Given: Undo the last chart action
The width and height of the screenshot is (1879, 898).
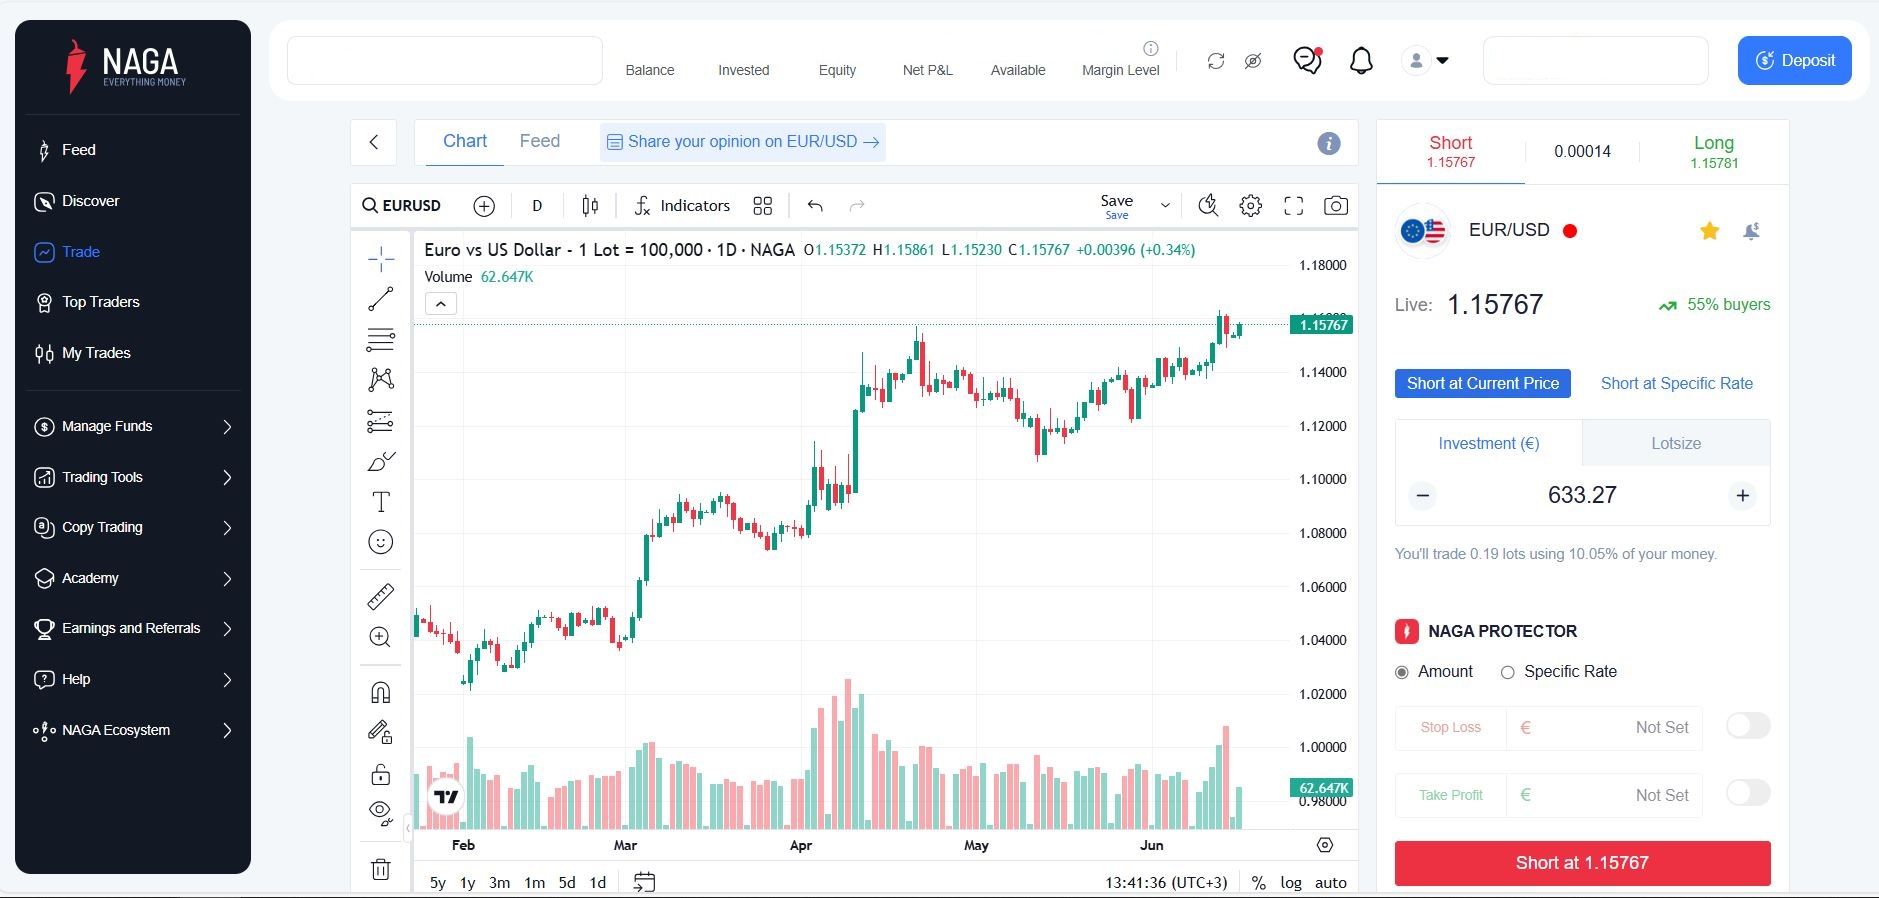Looking at the screenshot, I should 815,206.
